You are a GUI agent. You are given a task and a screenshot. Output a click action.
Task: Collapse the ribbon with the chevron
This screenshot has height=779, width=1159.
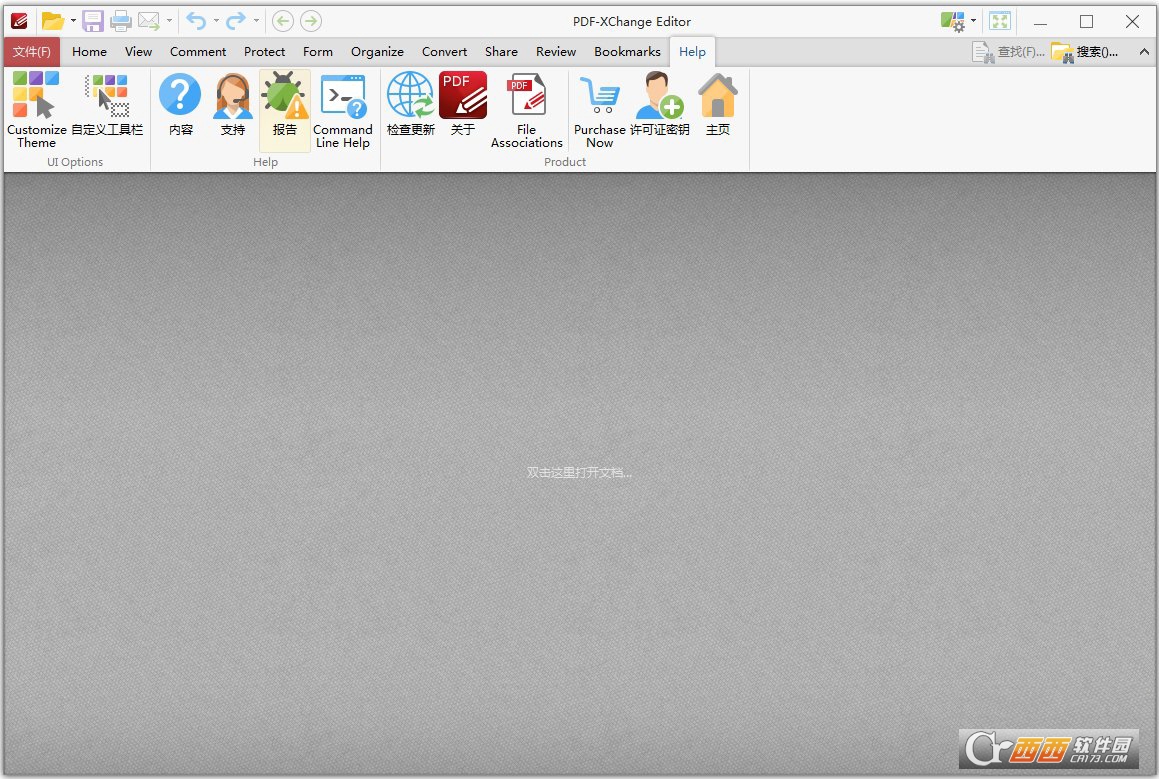click(1143, 52)
